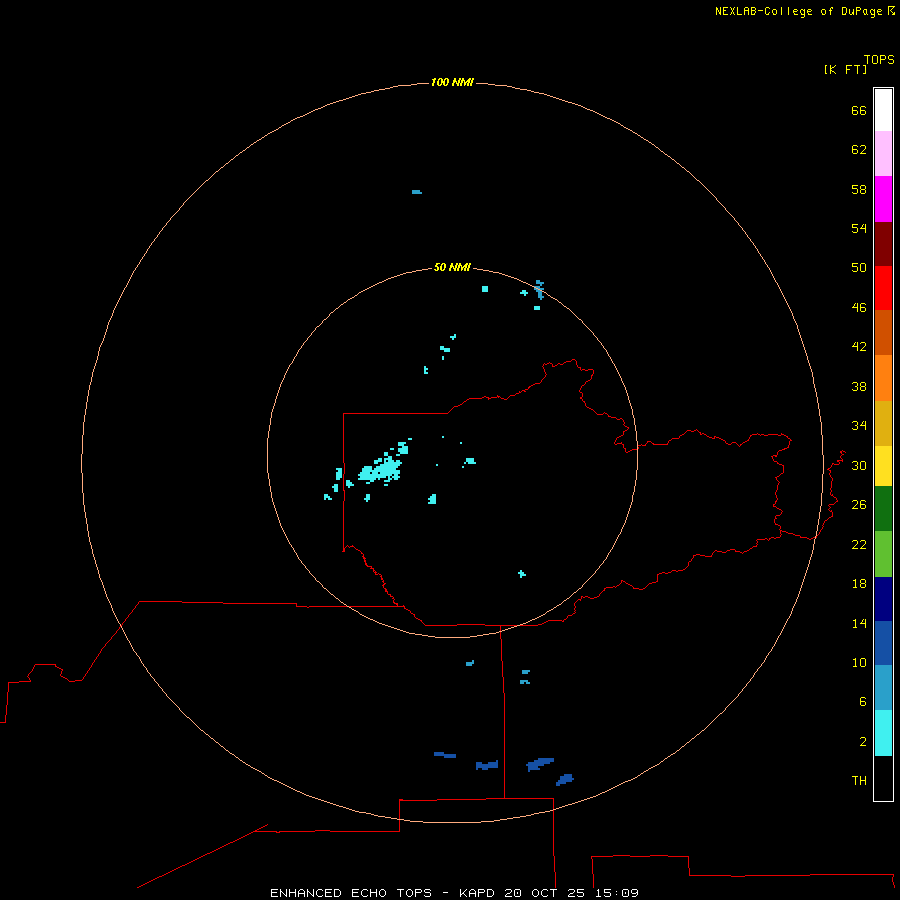Click the navy 22 kft legend swatch
Viewport: 900px width, 900px height.
[883, 599]
